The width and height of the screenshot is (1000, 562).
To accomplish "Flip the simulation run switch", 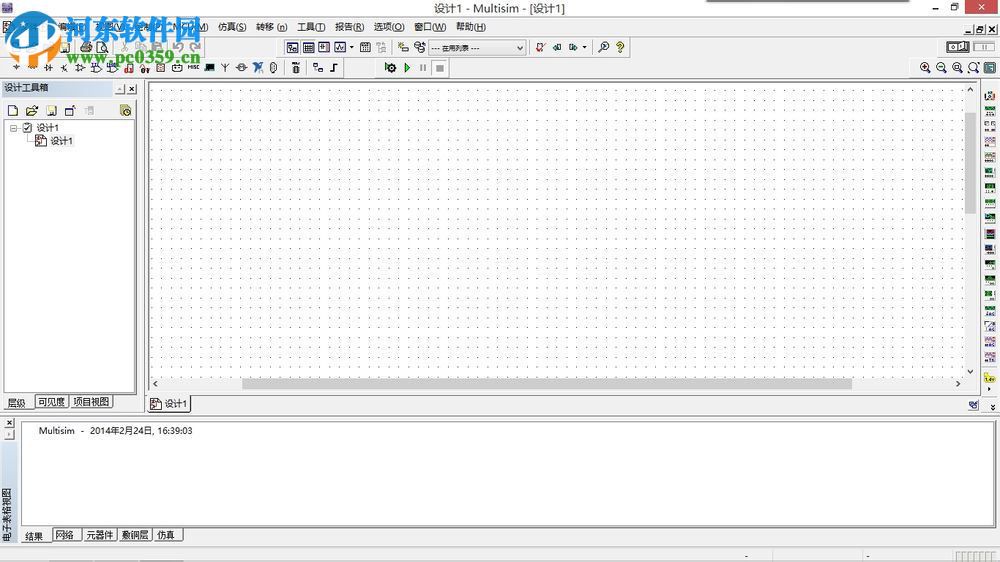I will pyautogui.click(x=957, y=47).
